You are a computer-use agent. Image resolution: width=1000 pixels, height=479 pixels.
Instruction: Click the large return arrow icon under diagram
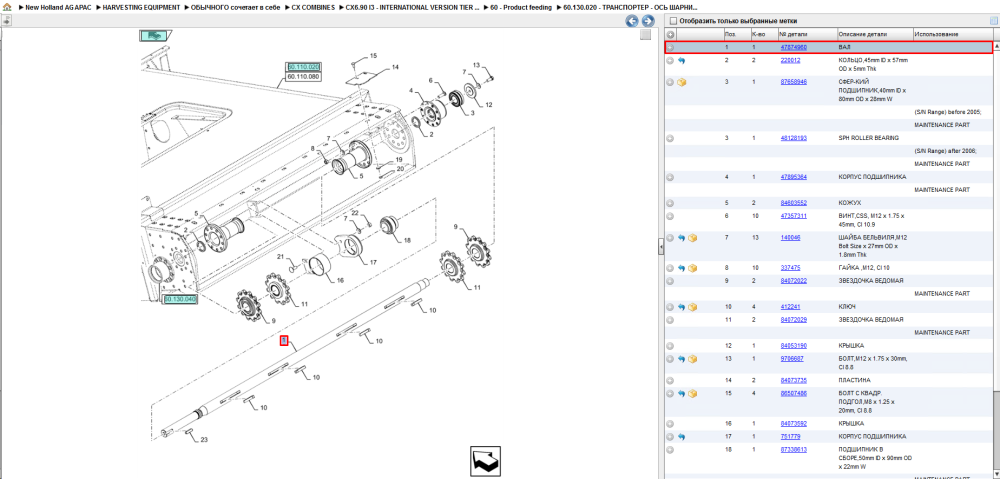[x=485, y=461]
